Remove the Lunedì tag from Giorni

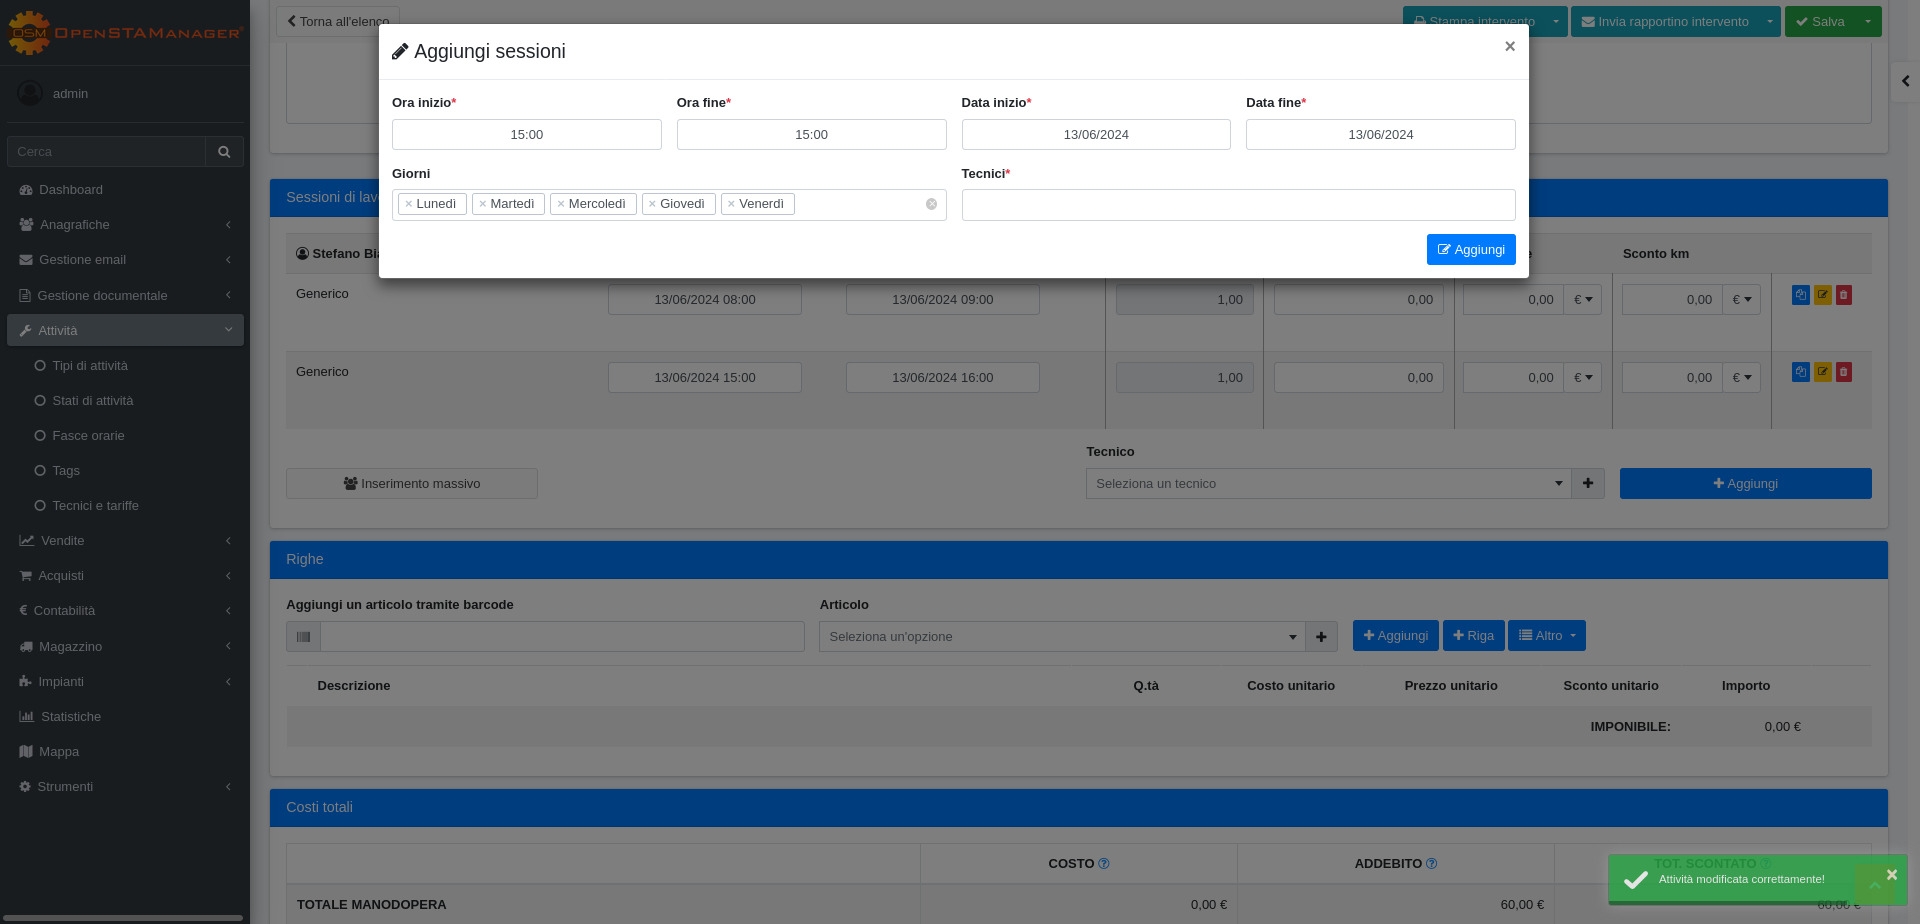409,204
